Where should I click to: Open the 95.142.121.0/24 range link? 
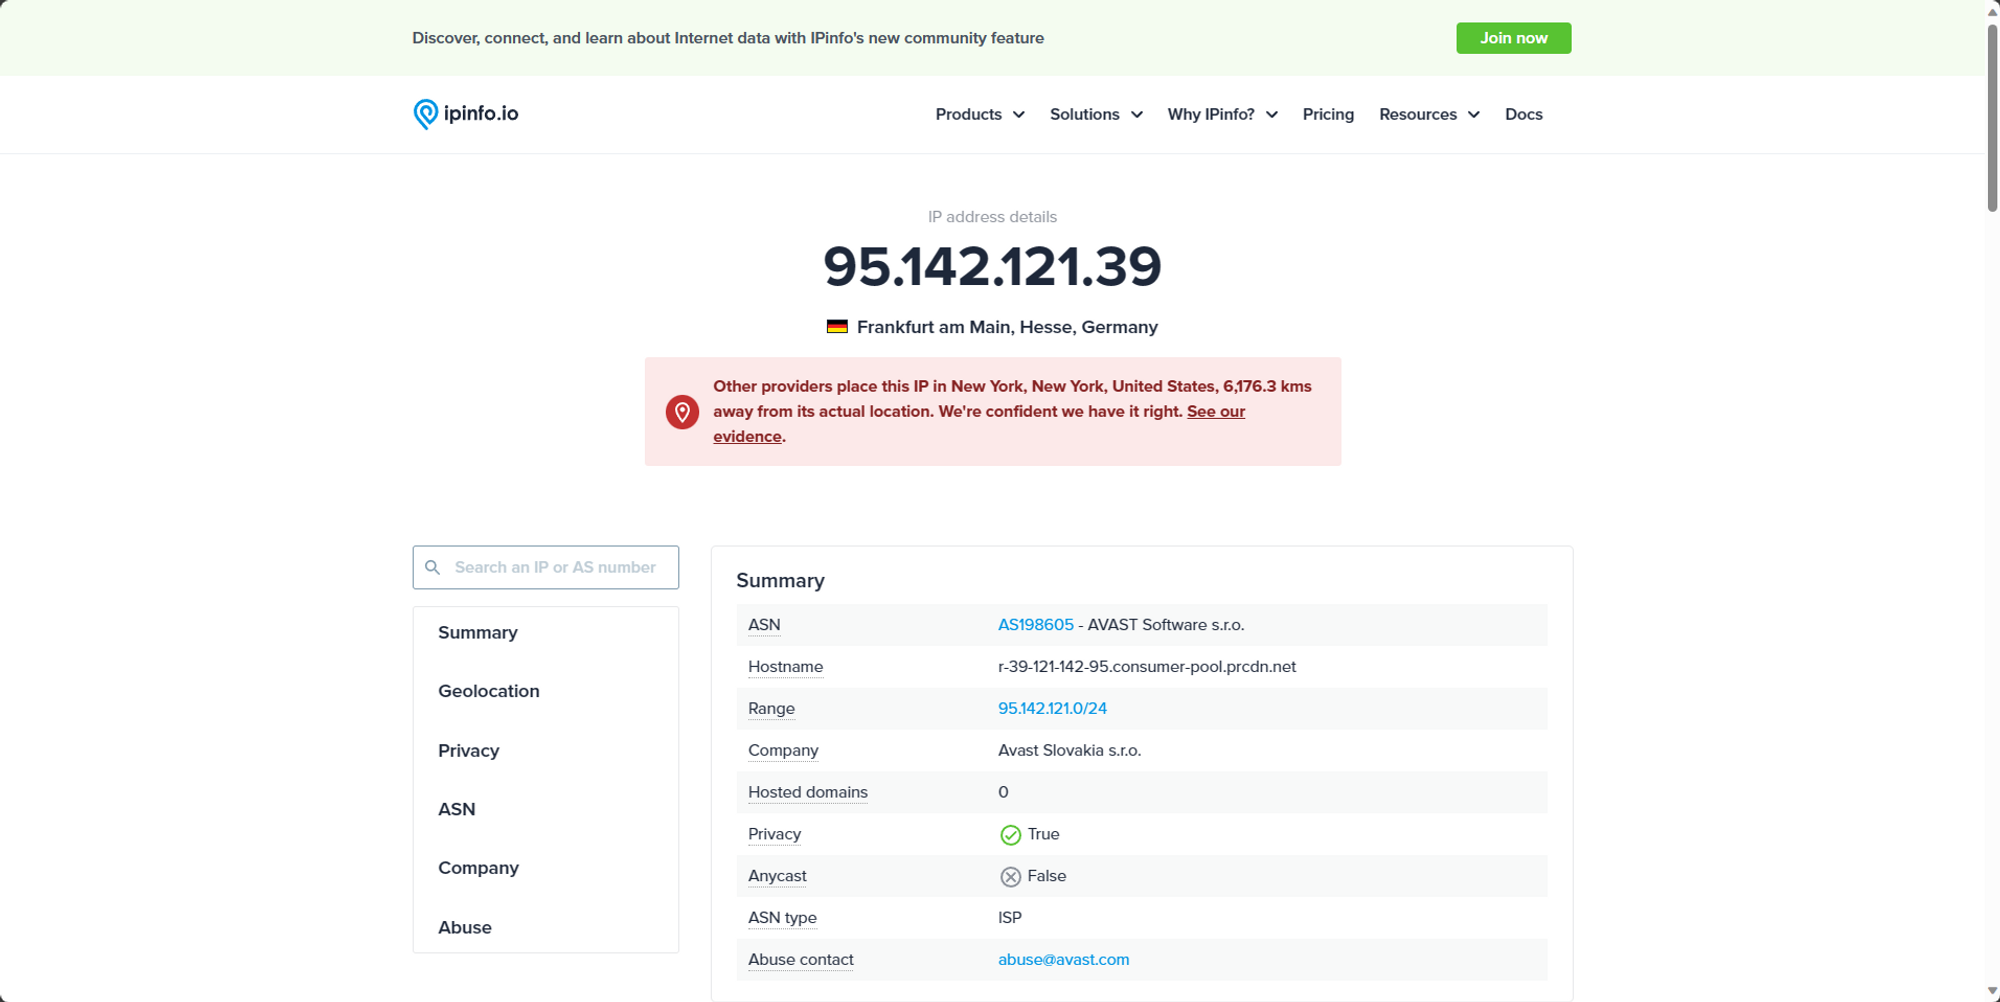1052,709
